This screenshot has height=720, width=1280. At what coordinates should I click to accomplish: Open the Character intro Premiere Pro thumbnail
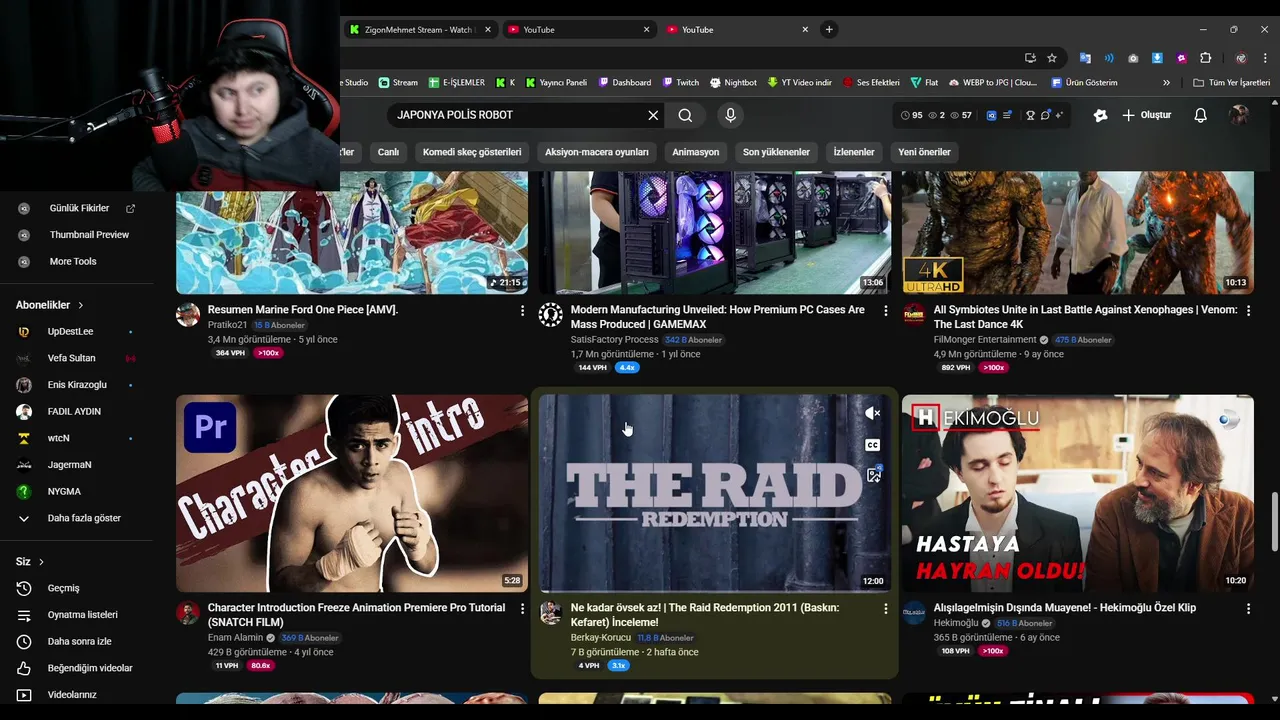[x=352, y=493]
